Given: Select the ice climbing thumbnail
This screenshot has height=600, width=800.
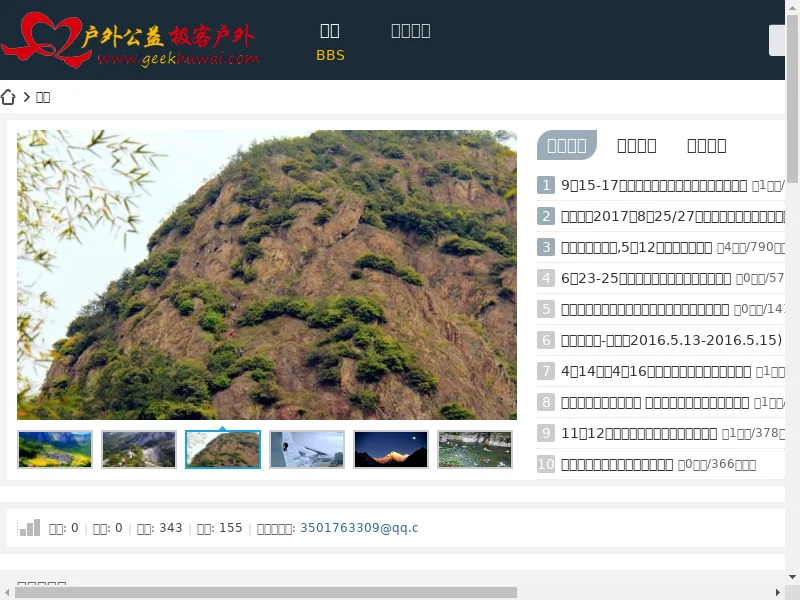Looking at the screenshot, I should [x=307, y=449].
